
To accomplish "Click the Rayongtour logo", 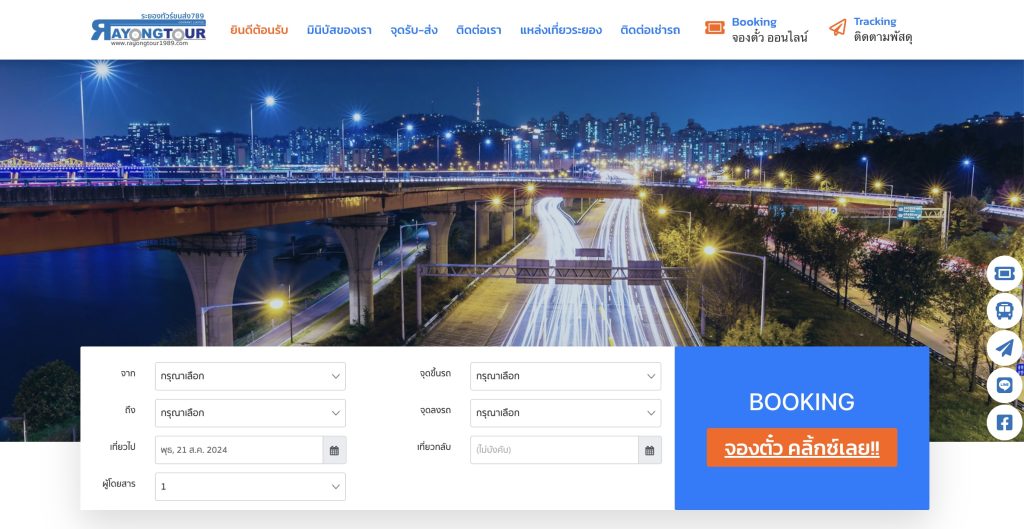I will (148, 30).
